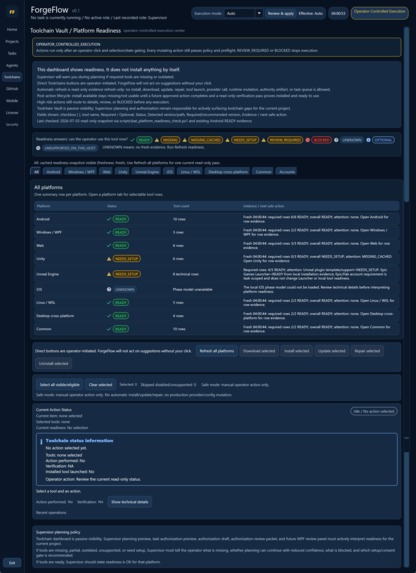Switch to the Unity tab
Screen dimensions: 416x573
(122, 171)
